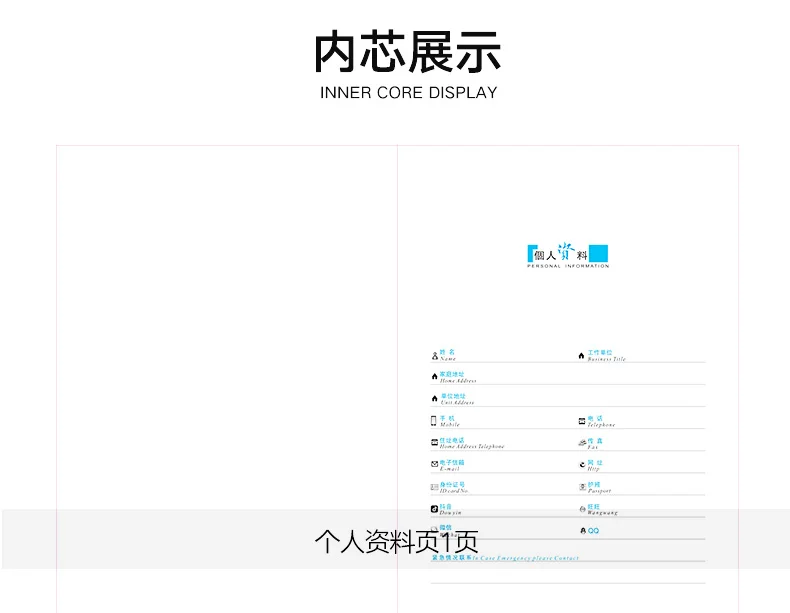This screenshot has width=790, height=613.
Task: Click the mobile phone icon beside Mobile
Action: [433, 421]
